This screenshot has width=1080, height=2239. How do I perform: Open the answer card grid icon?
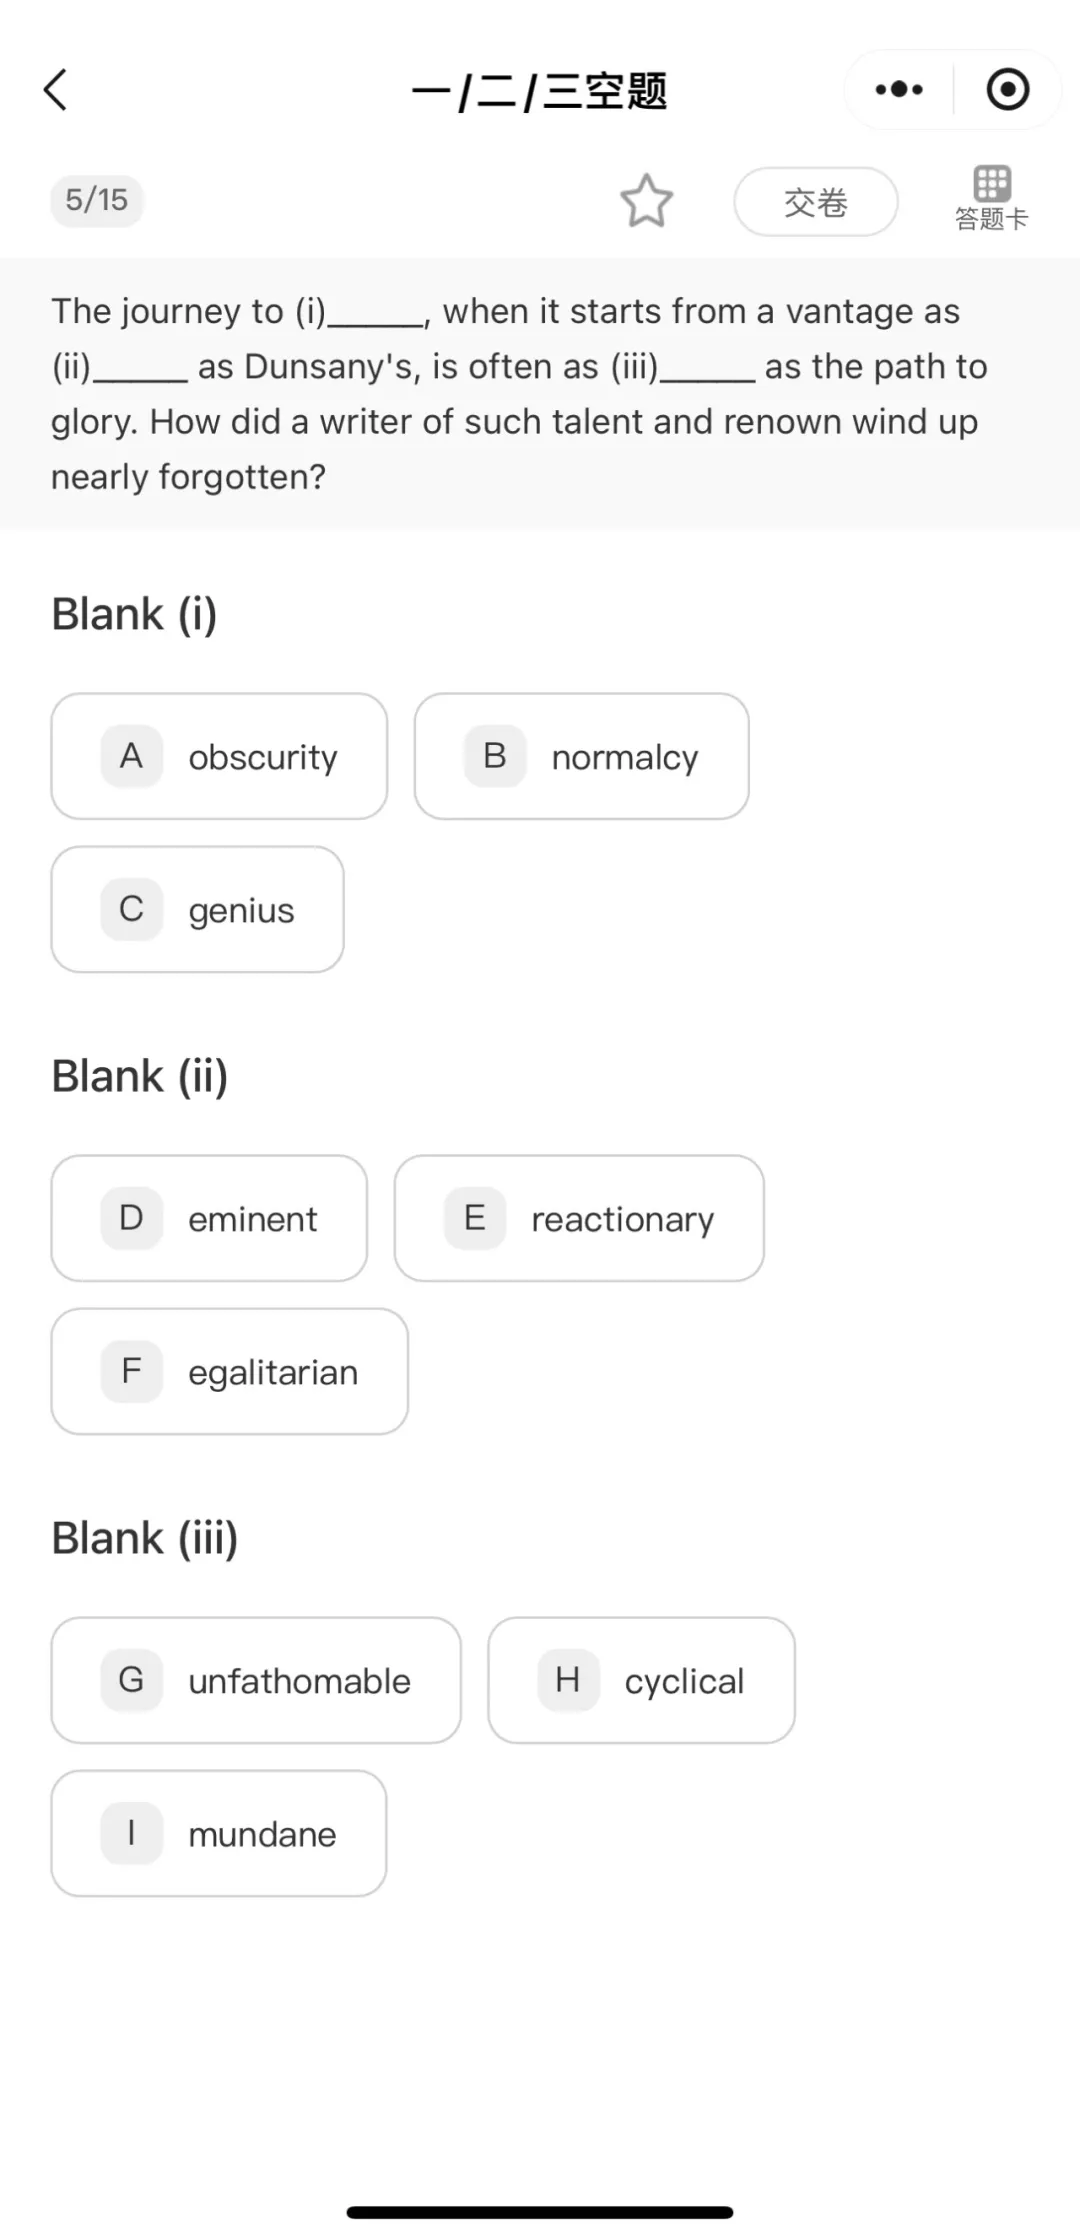point(991,184)
